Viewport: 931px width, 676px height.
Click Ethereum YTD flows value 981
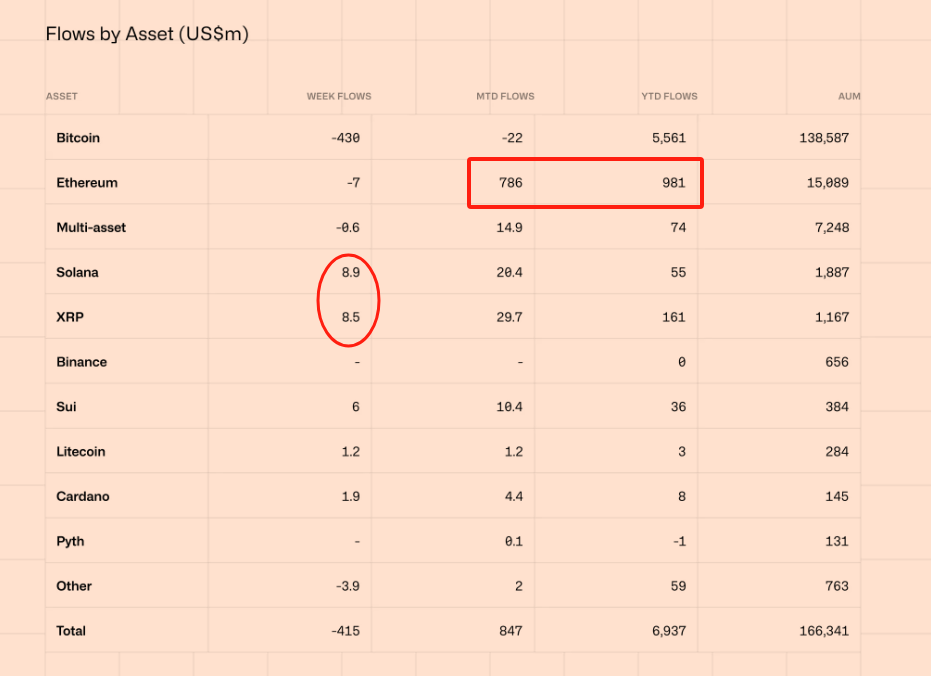pyautogui.click(x=674, y=183)
